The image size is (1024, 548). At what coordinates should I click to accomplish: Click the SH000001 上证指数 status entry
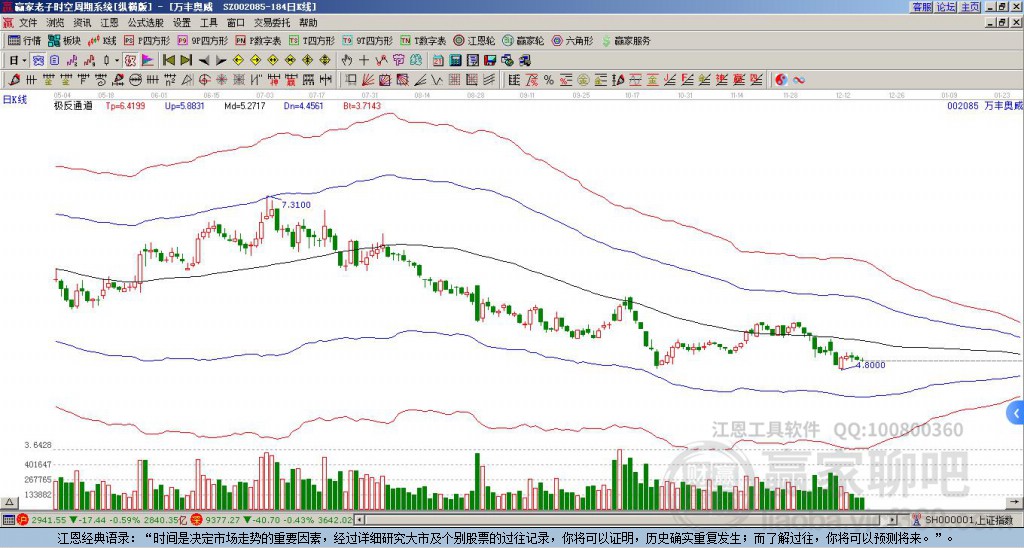(968, 520)
